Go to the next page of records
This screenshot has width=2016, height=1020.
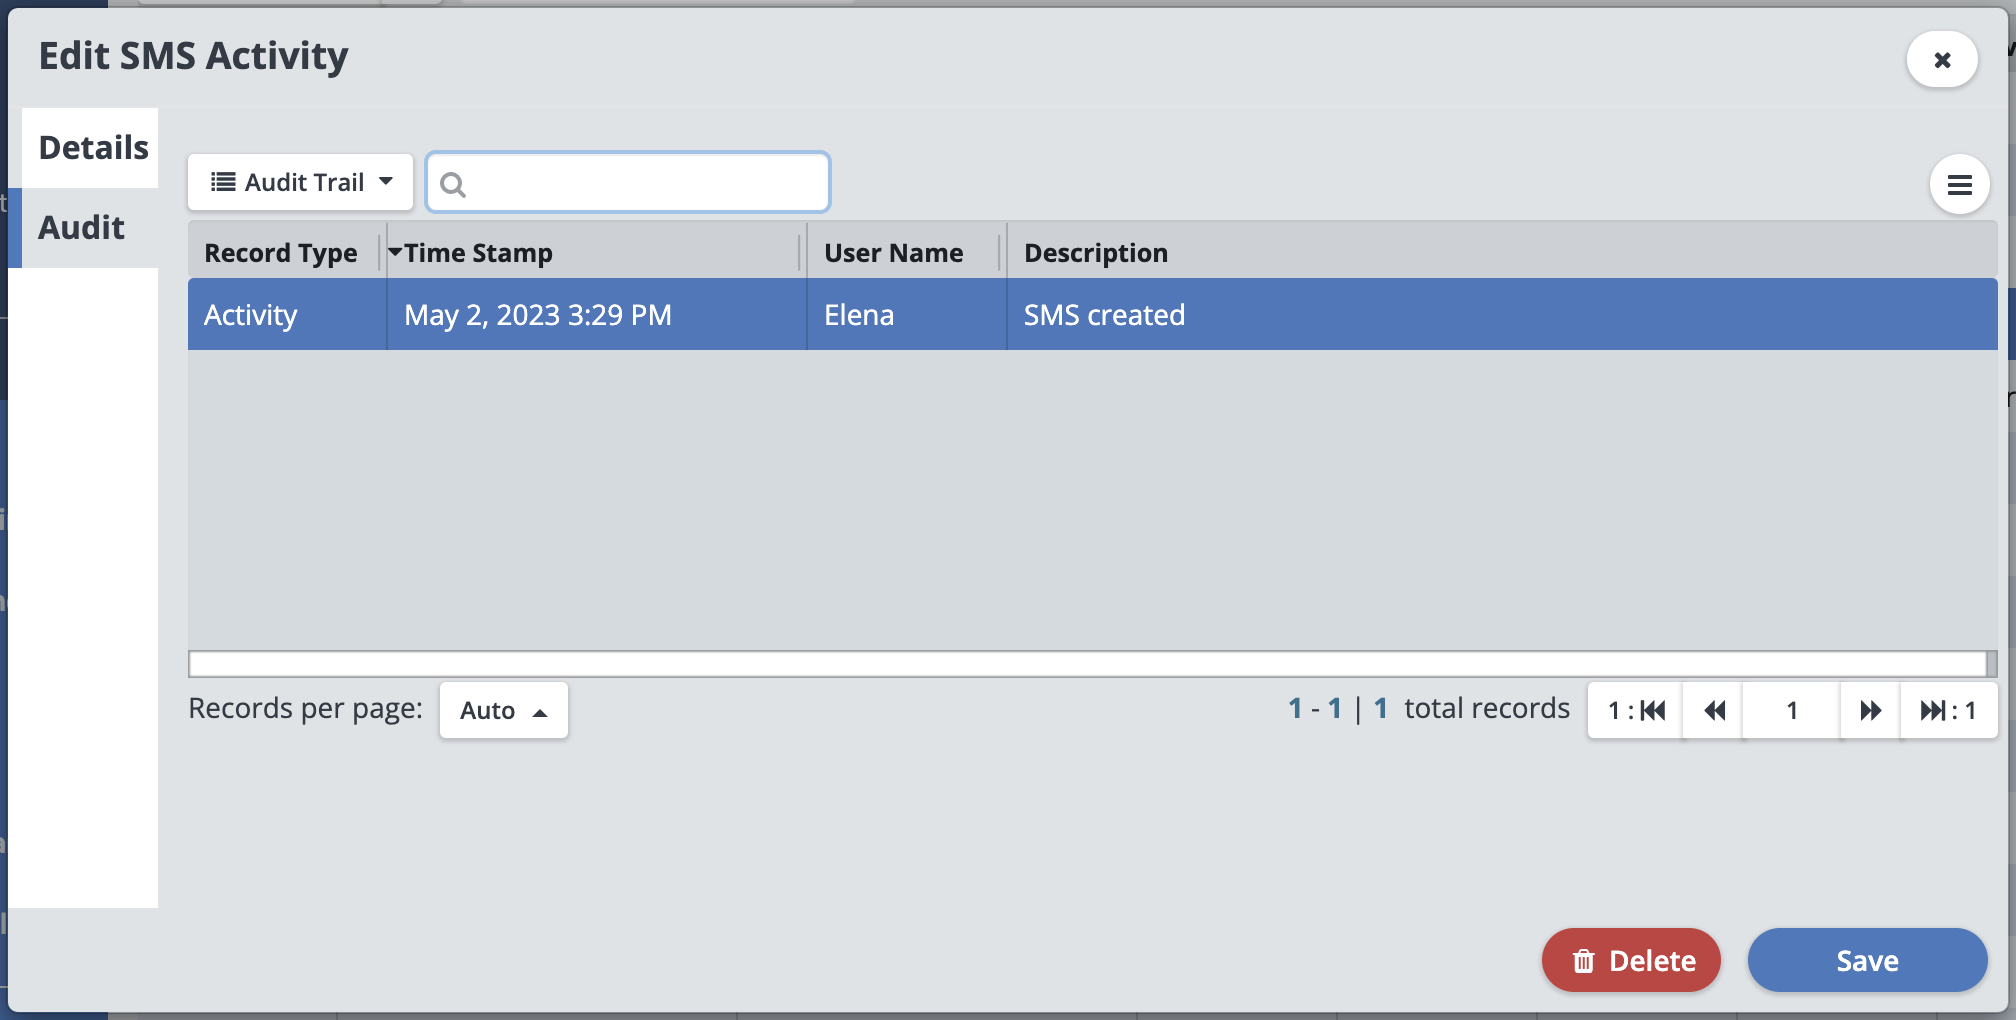click(x=1869, y=711)
